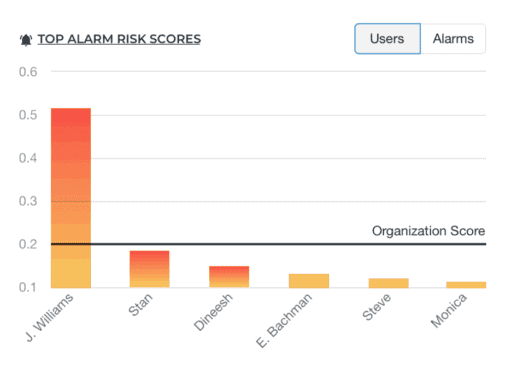Click the Monica axis label
The width and height of the screenshot is (505, 369).
click(x=449, y=310)
